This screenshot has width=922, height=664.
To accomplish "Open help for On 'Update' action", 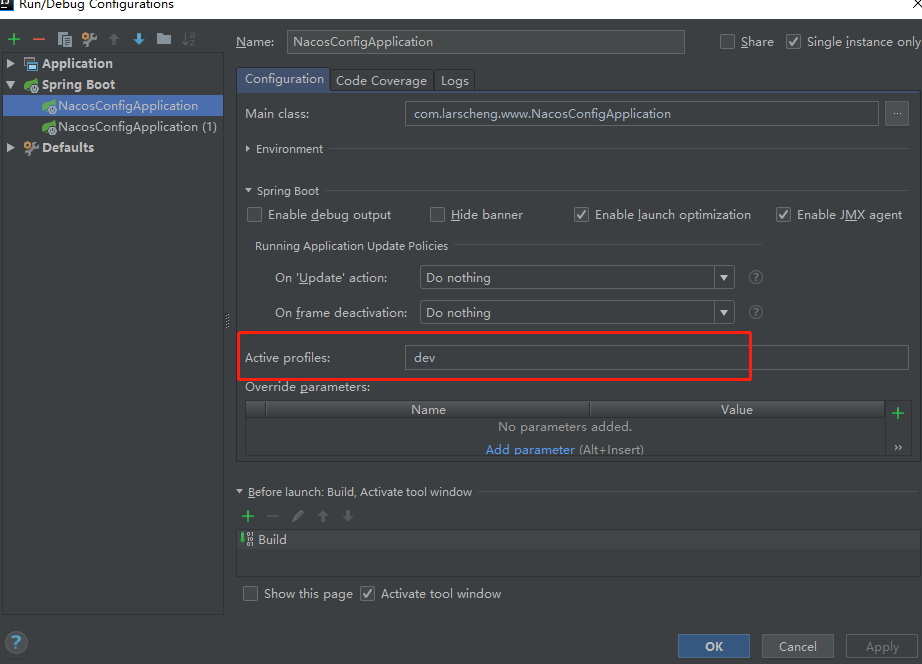I will (x=756, y=277).
